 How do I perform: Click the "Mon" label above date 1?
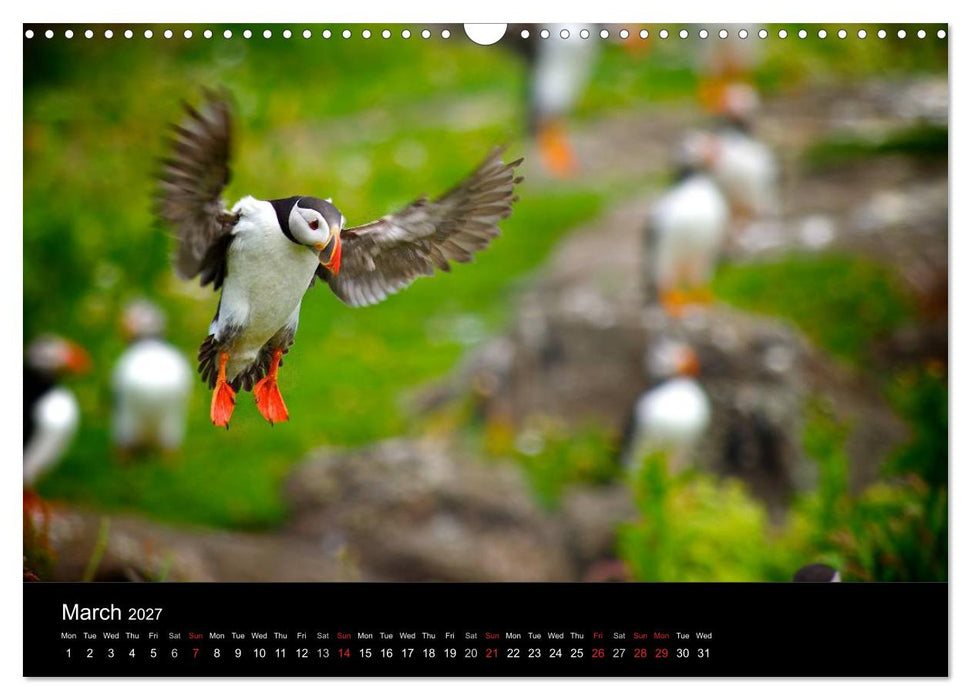tap(69, 636)
